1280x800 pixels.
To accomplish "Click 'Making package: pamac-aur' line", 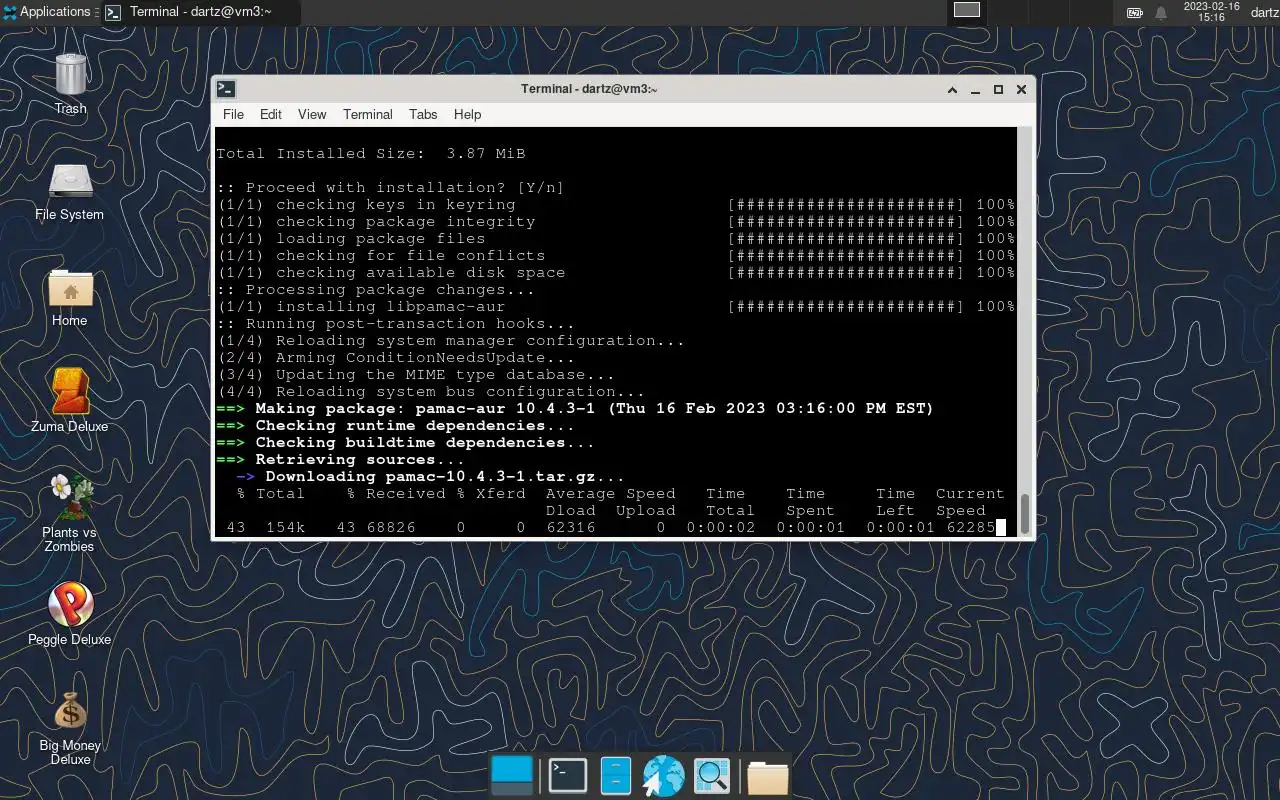I will click(x=575, y=409).
